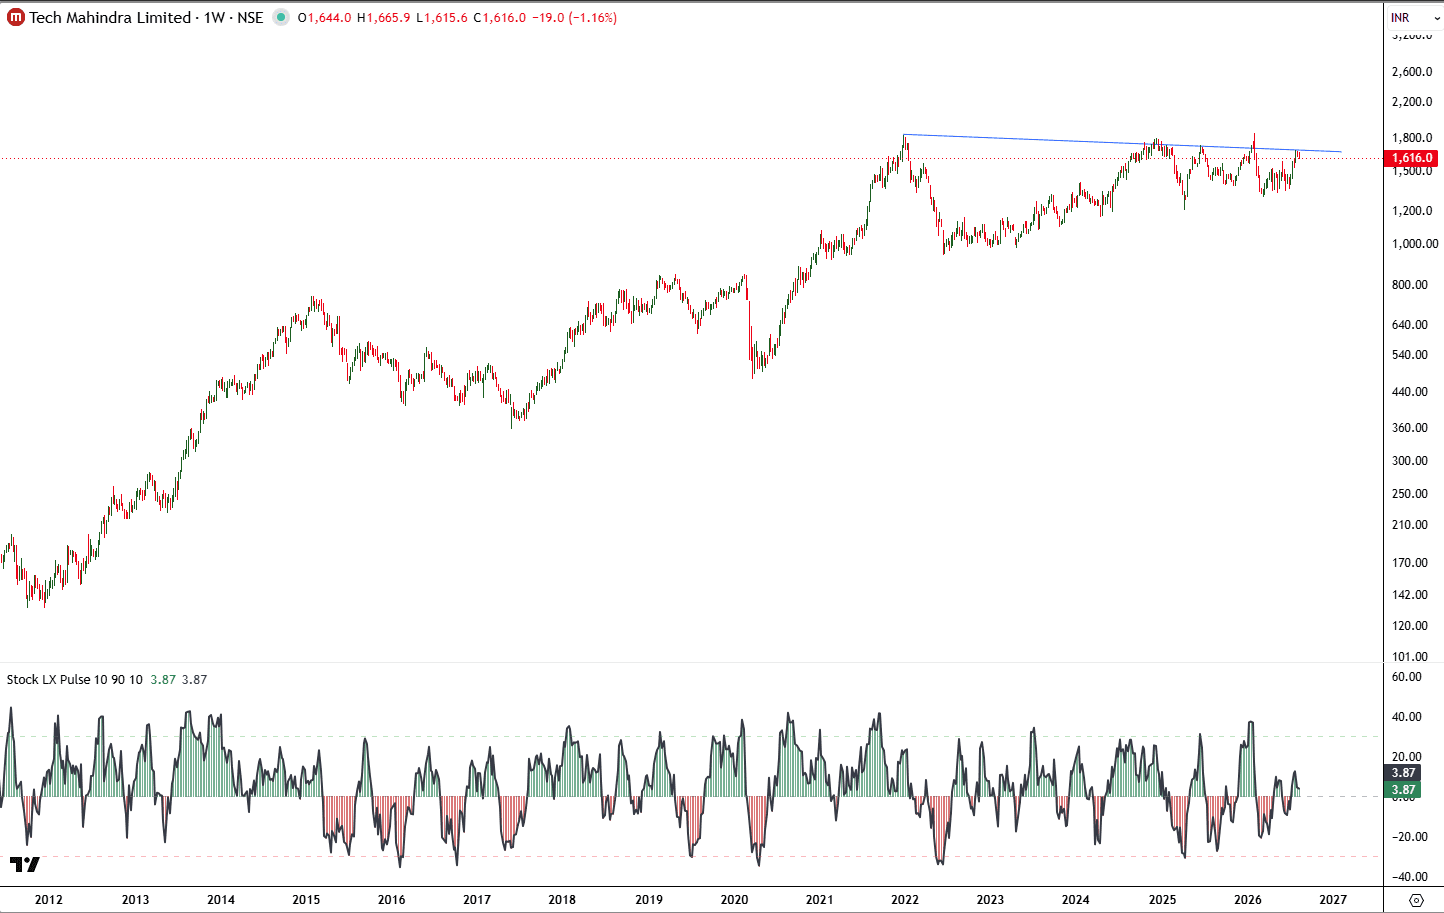The image size is (1444, 913).
Task: Click the 250.00 price scale label
Action: 1410,494
